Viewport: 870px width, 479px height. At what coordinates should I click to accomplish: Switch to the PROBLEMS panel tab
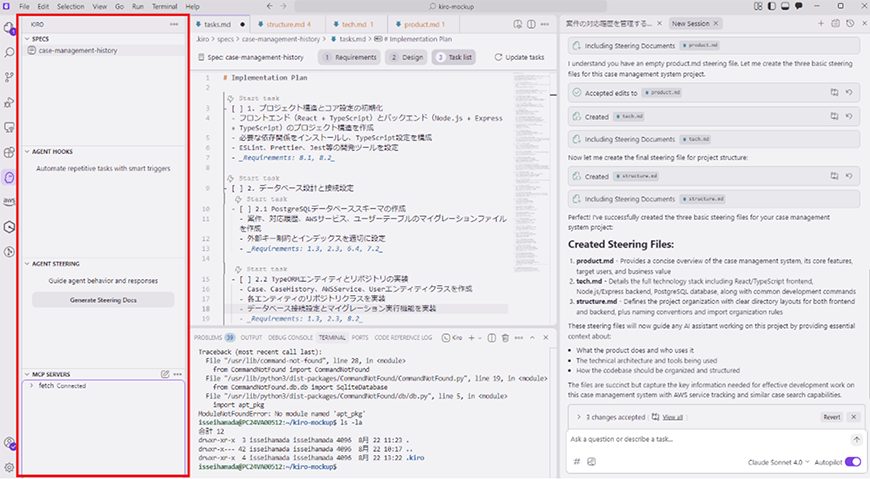point(214,337)
